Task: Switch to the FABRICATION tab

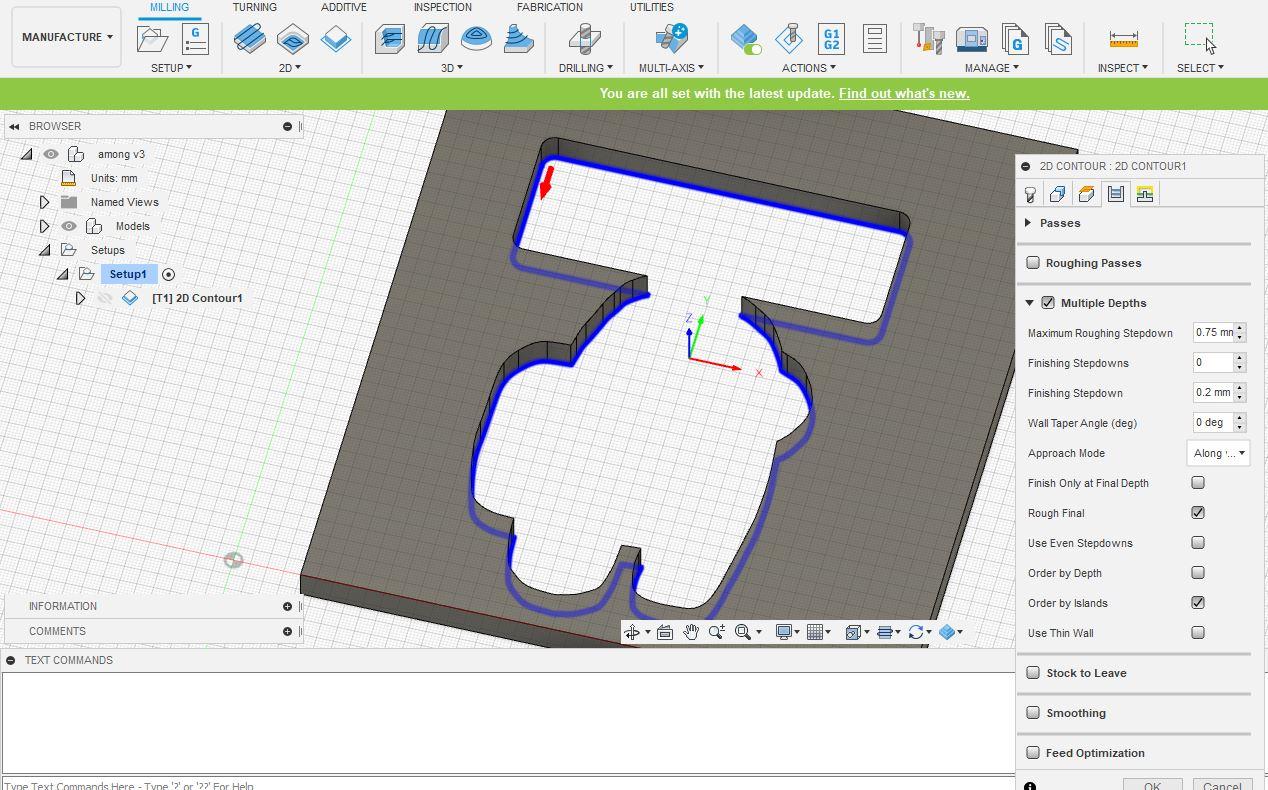Action: click(550, 7)
